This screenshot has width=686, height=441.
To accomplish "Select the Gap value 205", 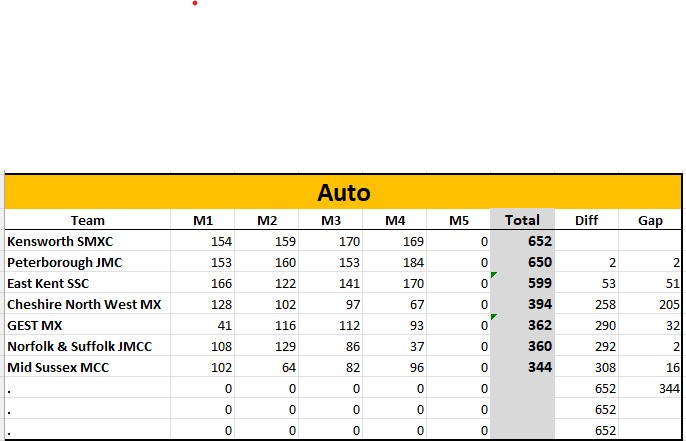I will click(x=650, y=304).
